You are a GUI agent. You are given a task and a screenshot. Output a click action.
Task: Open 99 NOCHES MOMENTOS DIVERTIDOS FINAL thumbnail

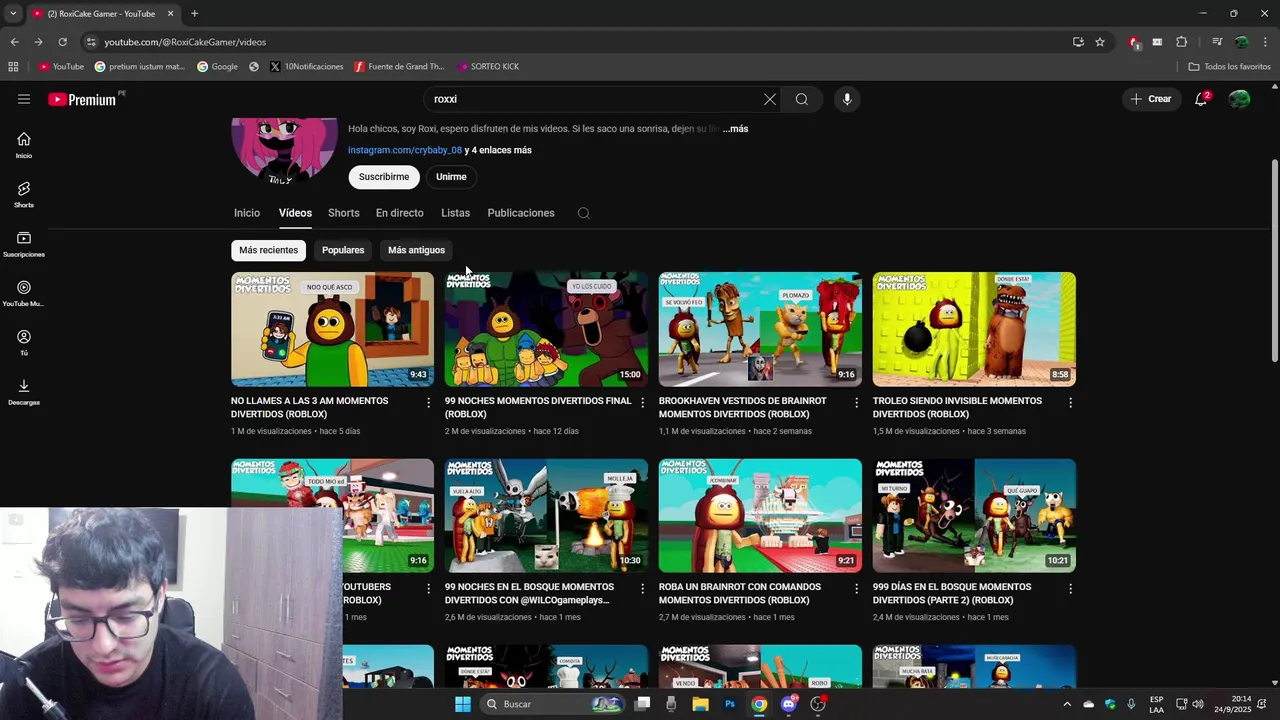click(546, 329)
